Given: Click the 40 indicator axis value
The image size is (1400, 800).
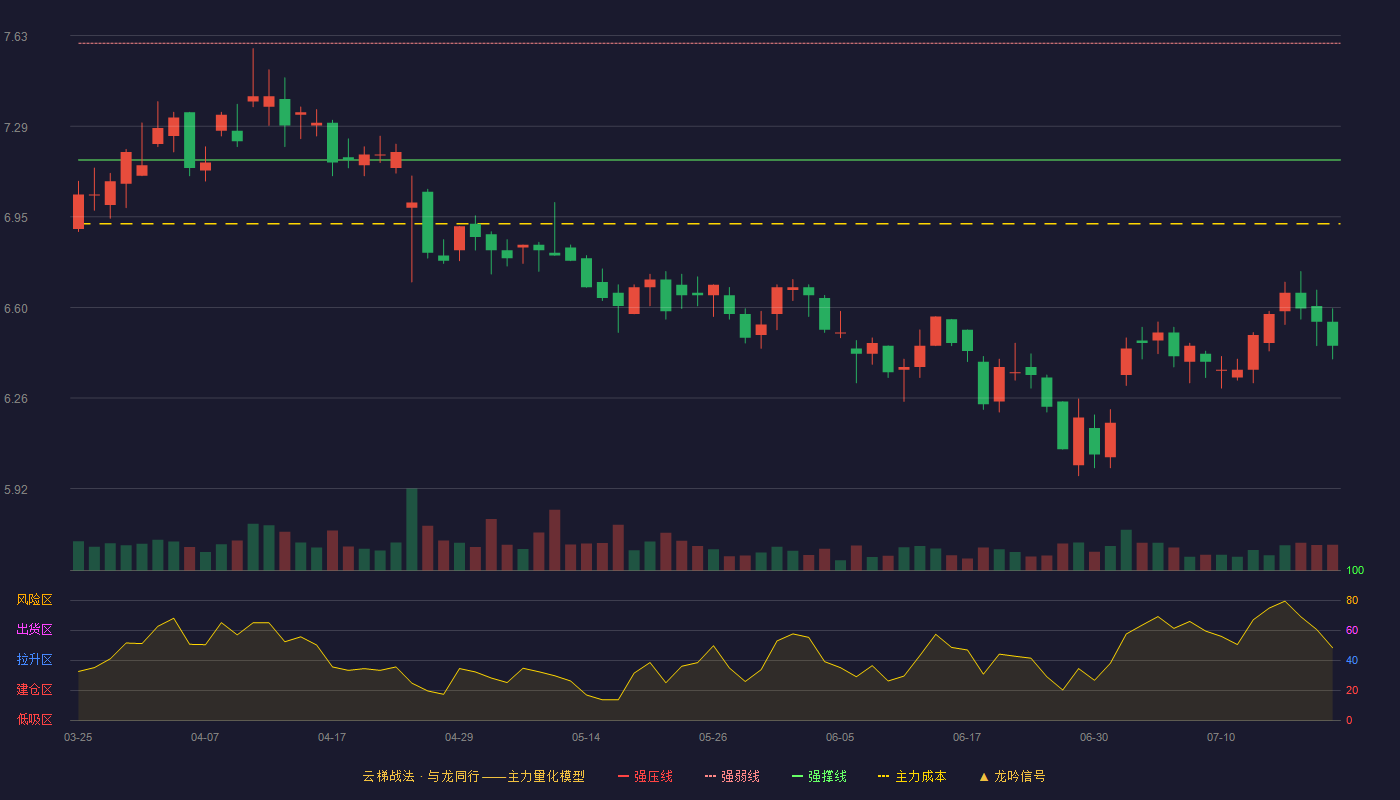Looking at the screenshot, I should [1352, 660].
